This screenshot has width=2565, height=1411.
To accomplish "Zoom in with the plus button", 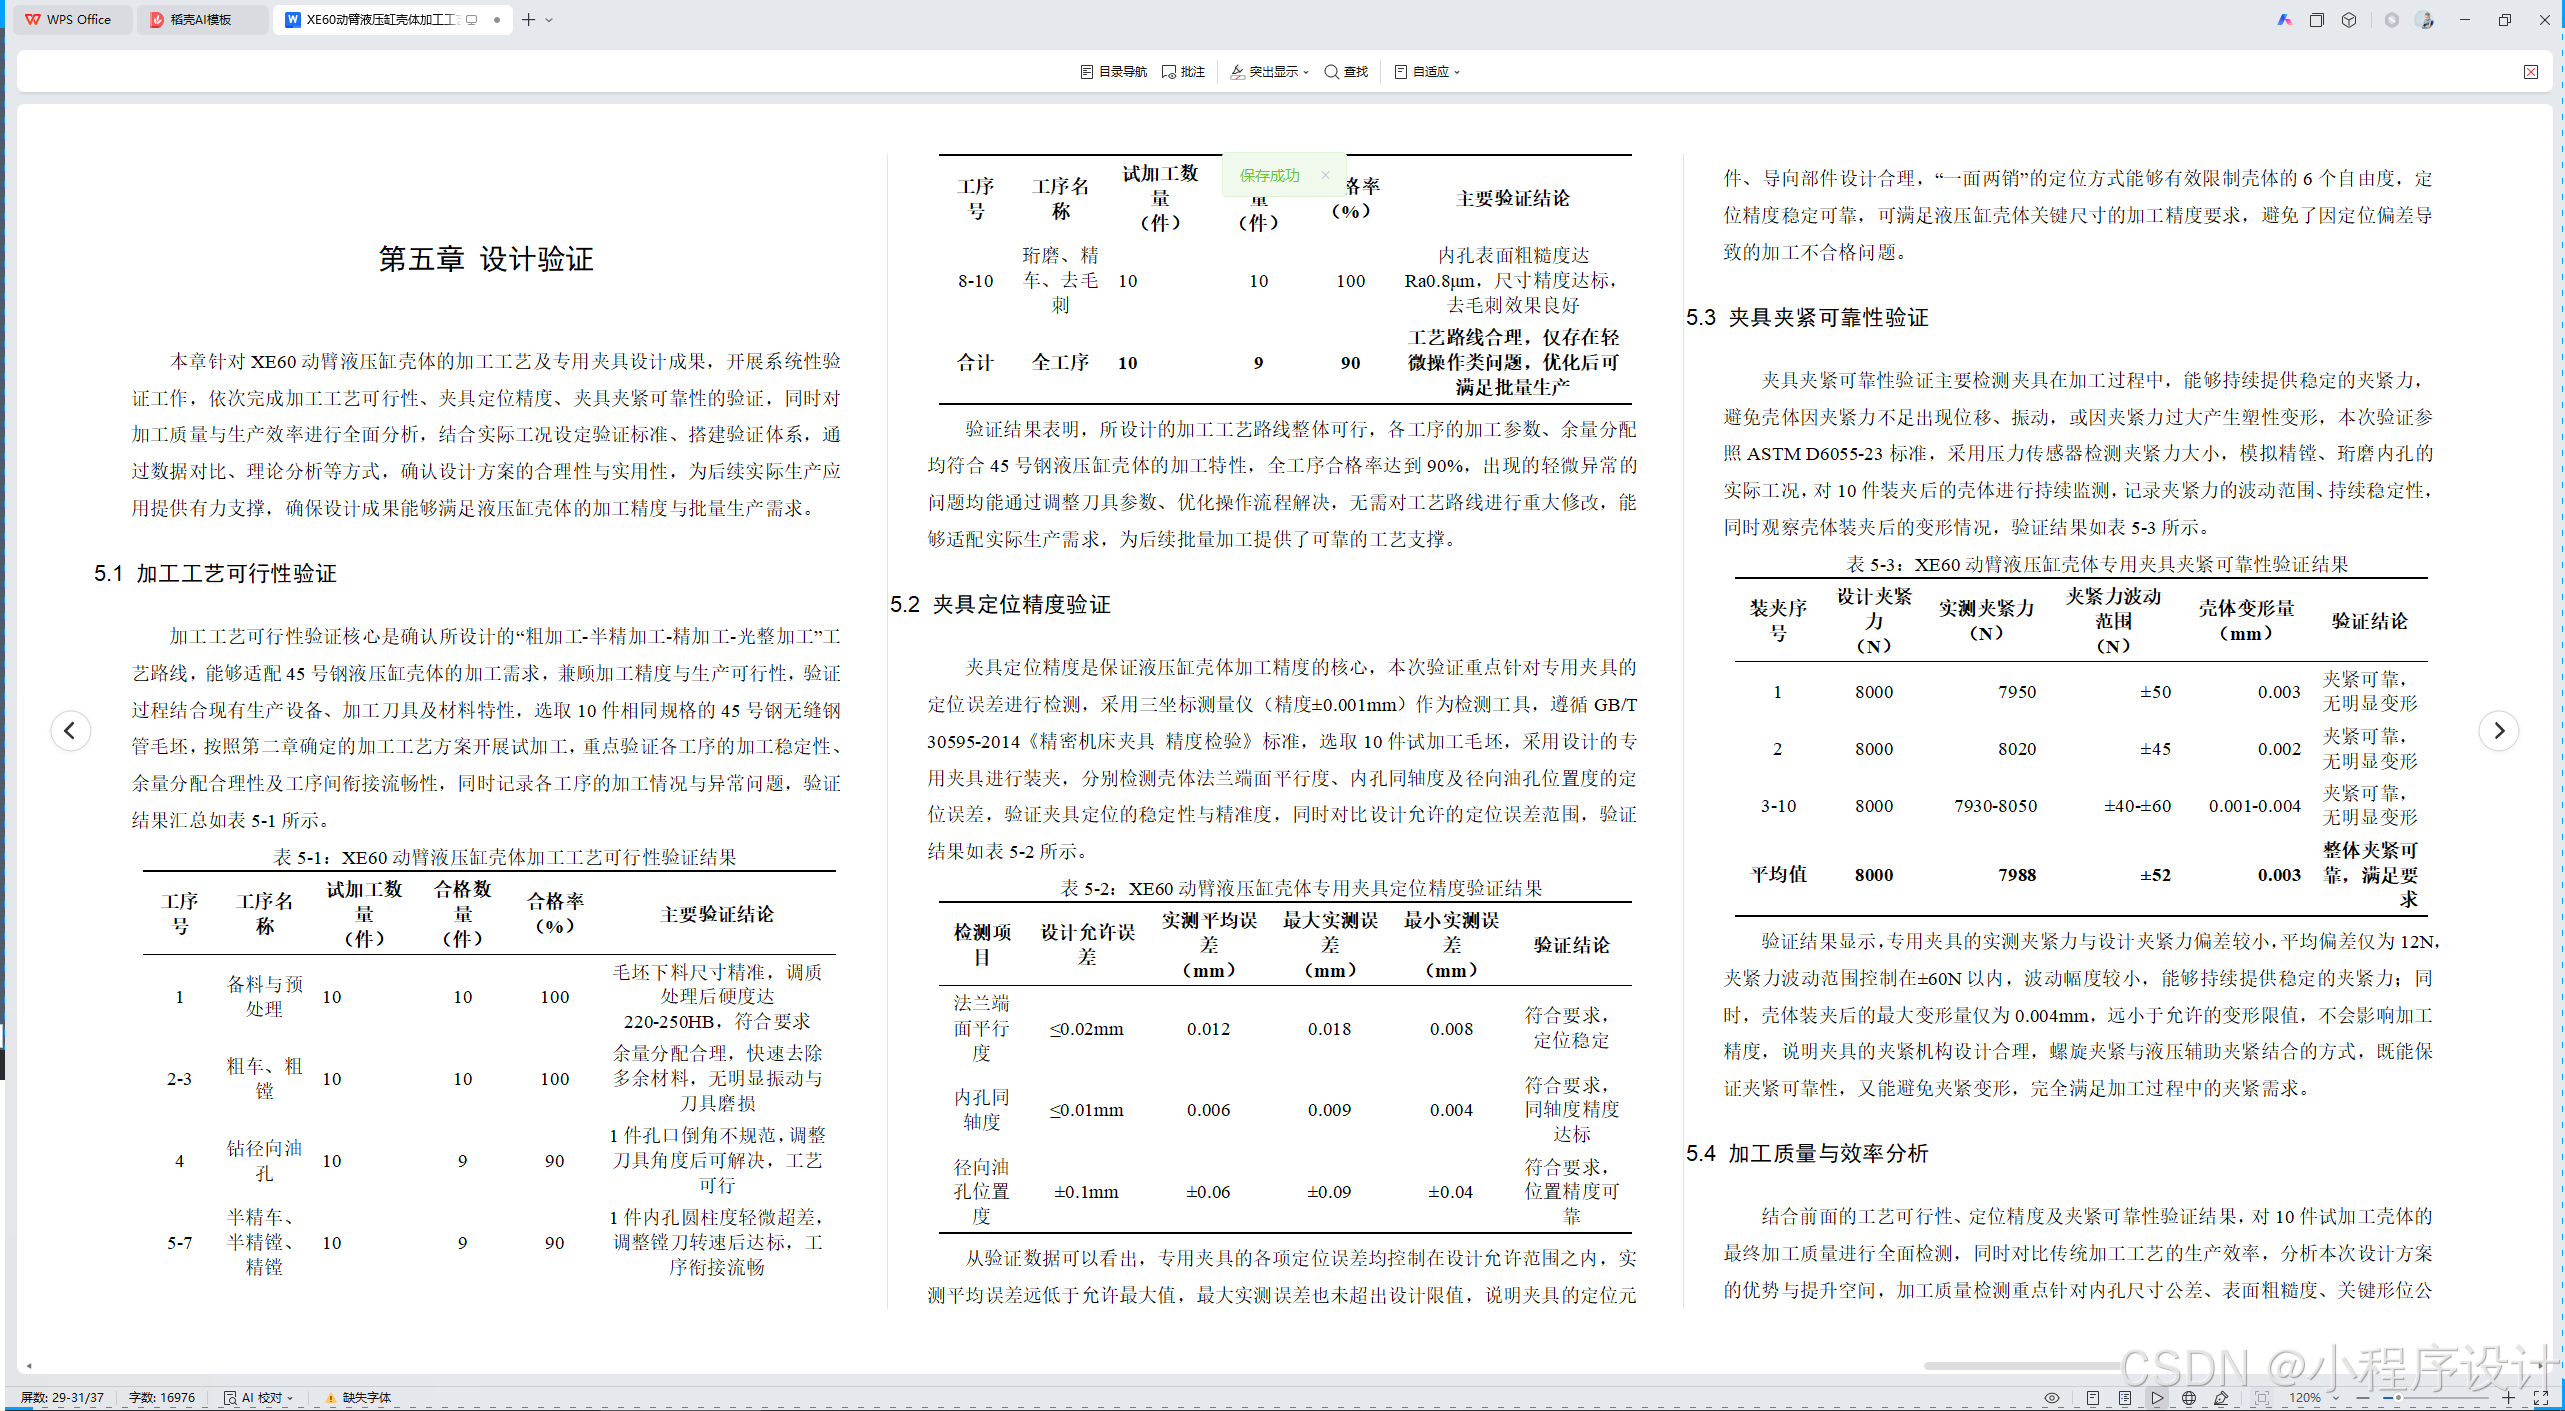I will pyautogui.click(x=2508, y=1398).
